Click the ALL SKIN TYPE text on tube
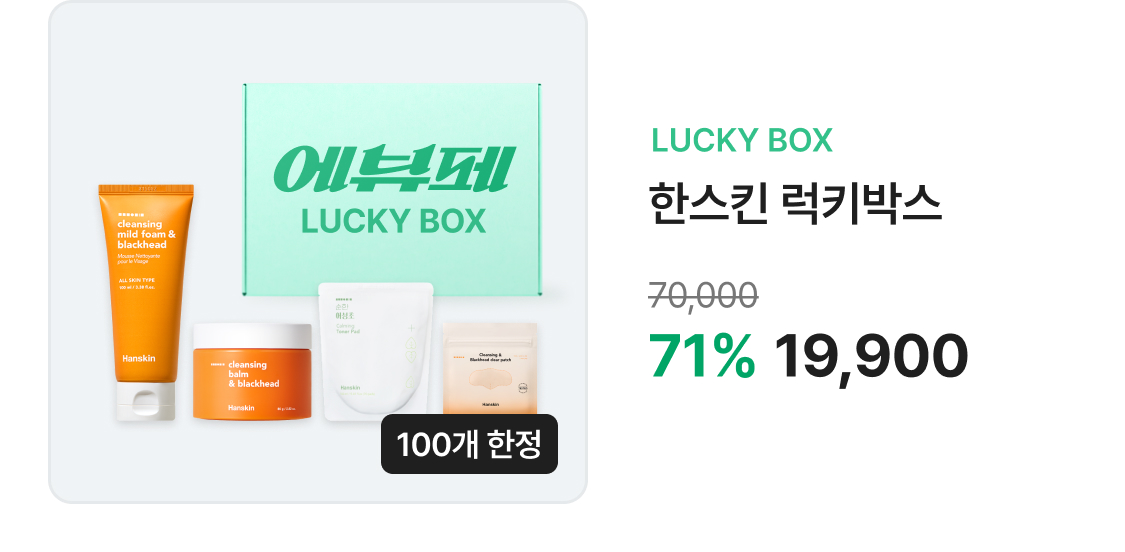Image resolution: width=1125 pixels, height=552 pixels. (x=136, y=280)
